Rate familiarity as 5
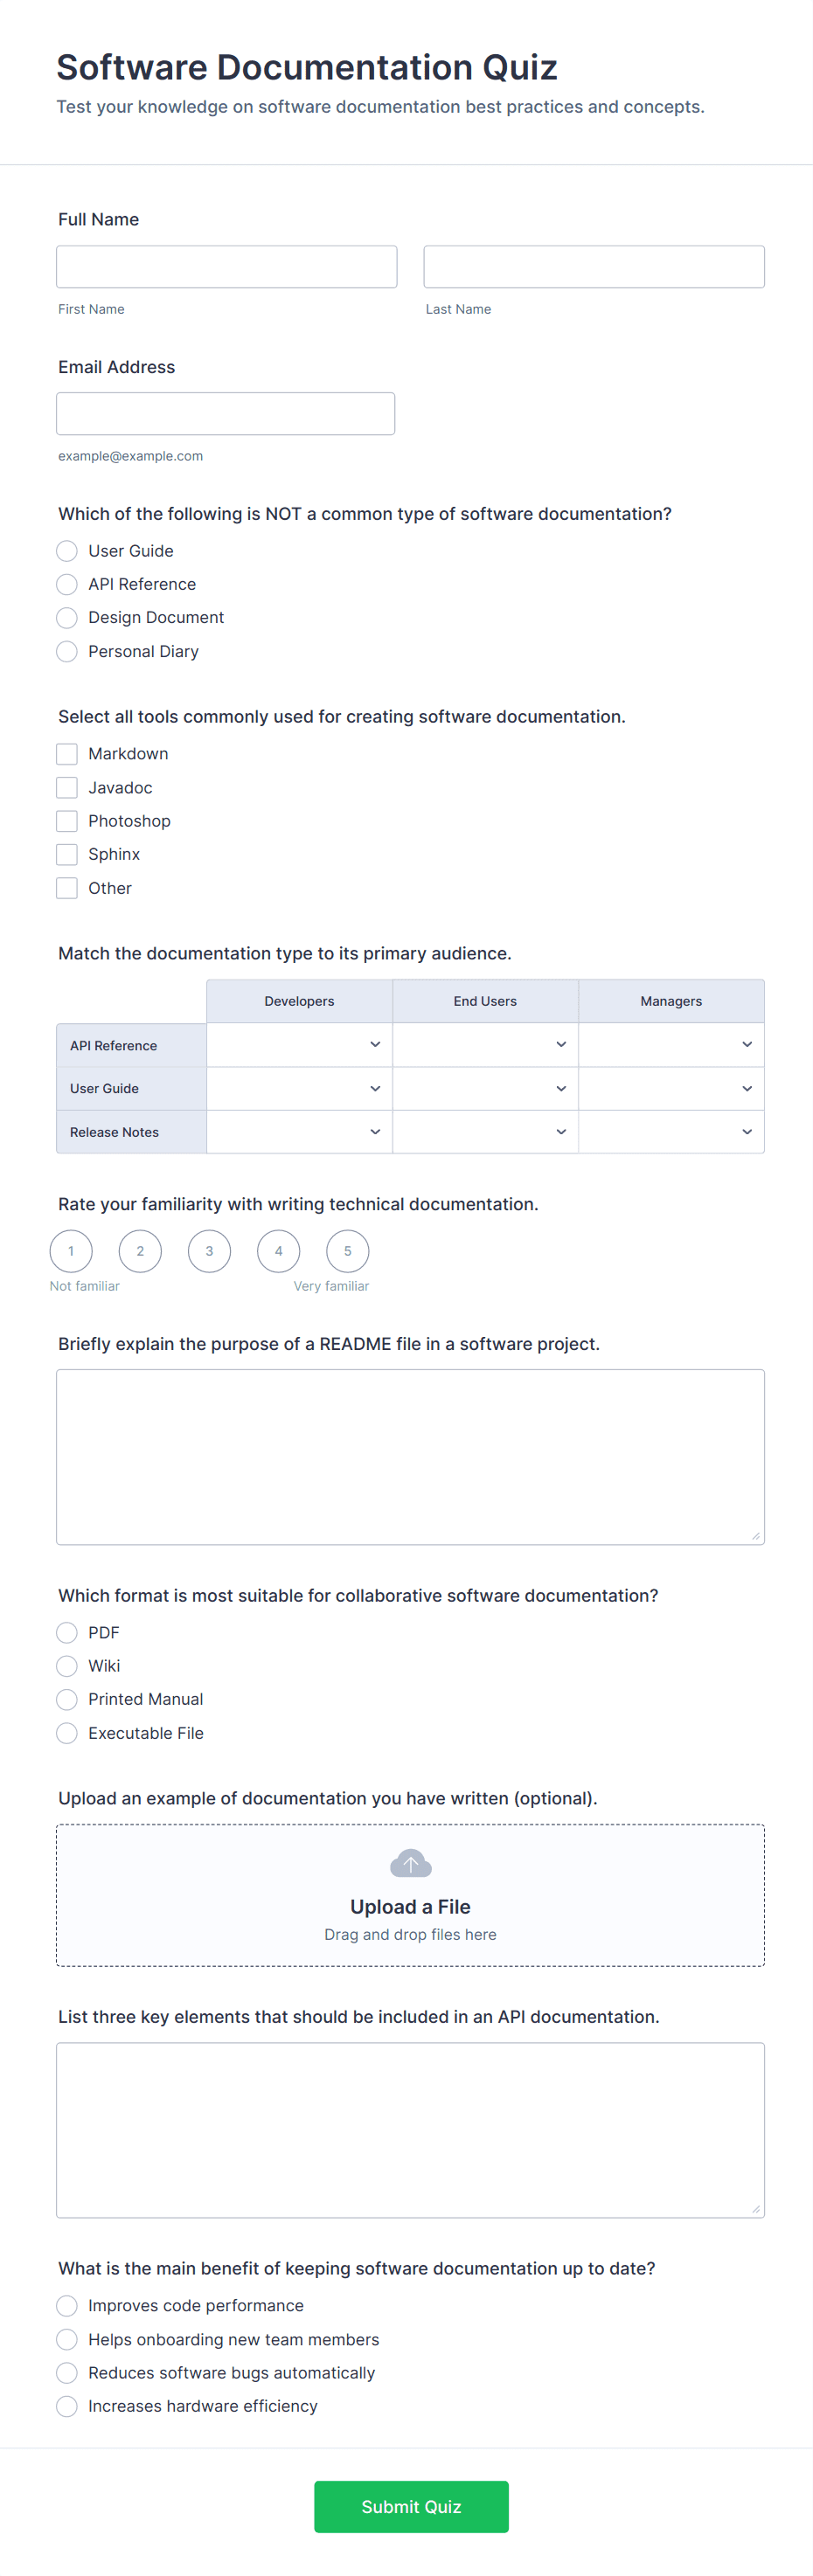 click(x=348, y=1251)
